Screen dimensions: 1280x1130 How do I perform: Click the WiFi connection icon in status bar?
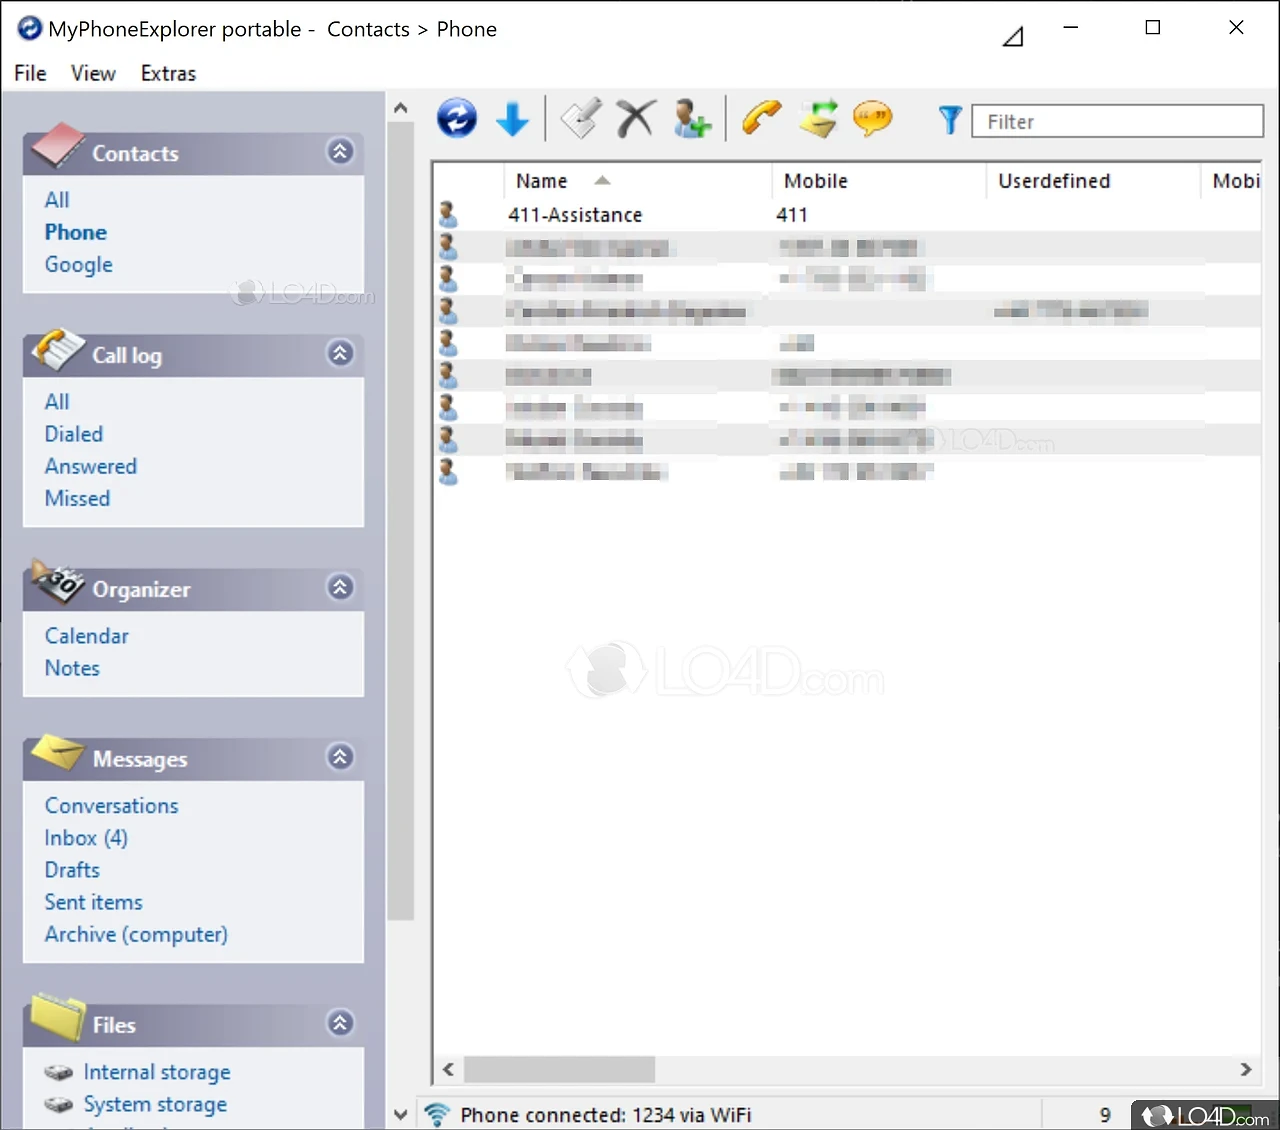tap(437, 1114)
